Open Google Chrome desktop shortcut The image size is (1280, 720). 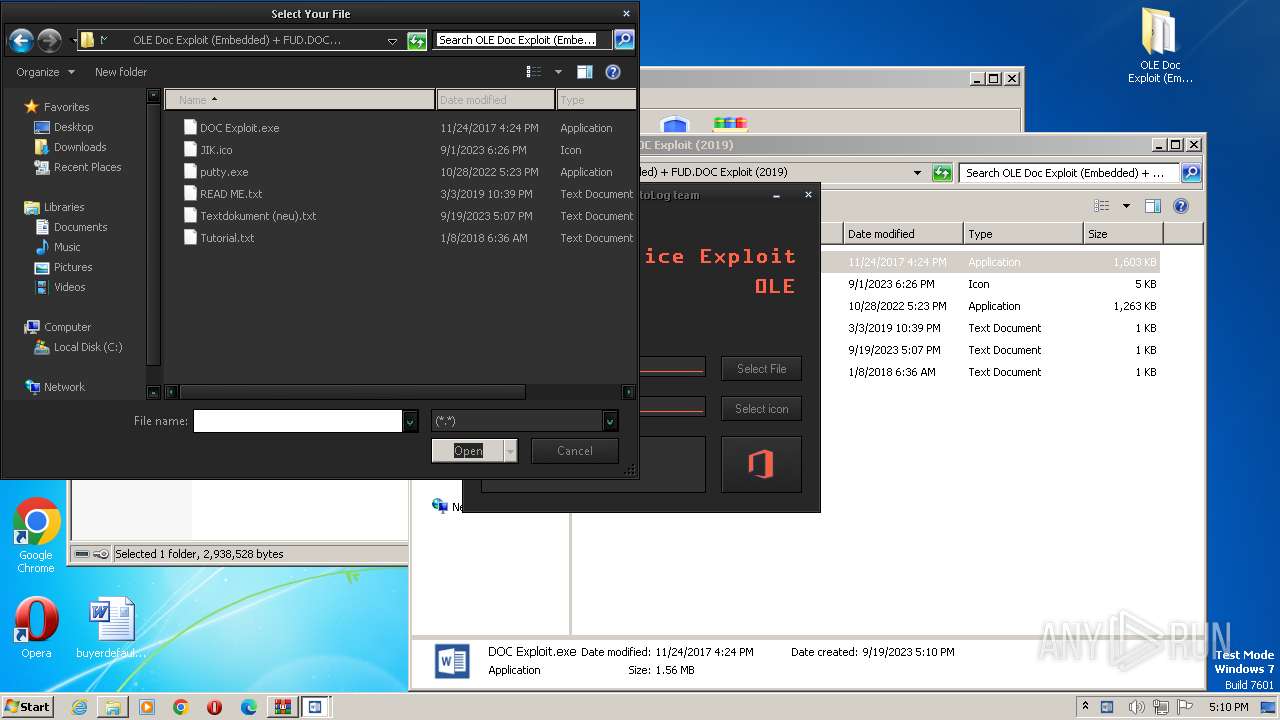coord(36,536)
